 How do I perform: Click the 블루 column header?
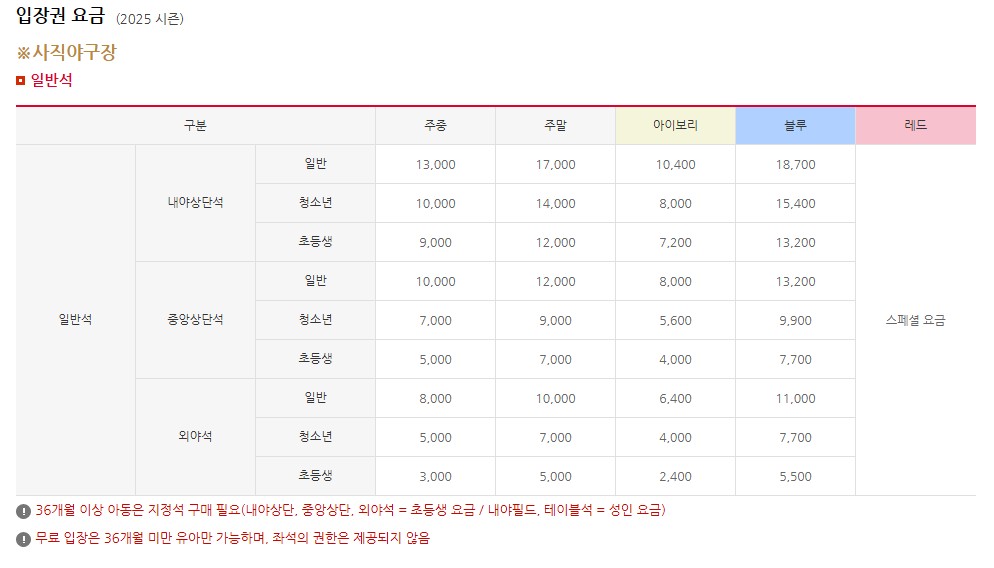pyautogui.click(x=796, y=126)
